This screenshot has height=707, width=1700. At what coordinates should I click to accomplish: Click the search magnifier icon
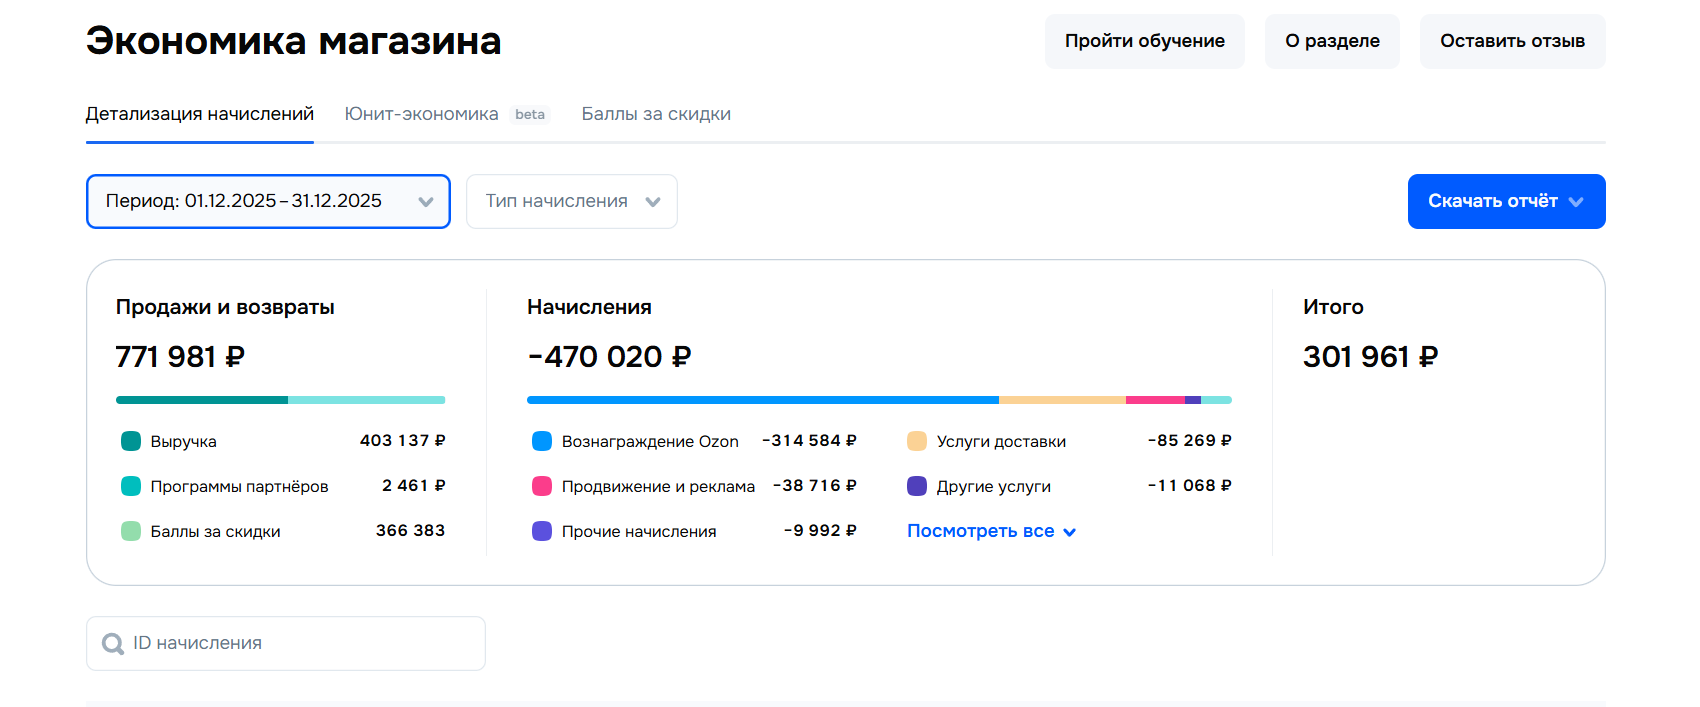tap(113, 644)
